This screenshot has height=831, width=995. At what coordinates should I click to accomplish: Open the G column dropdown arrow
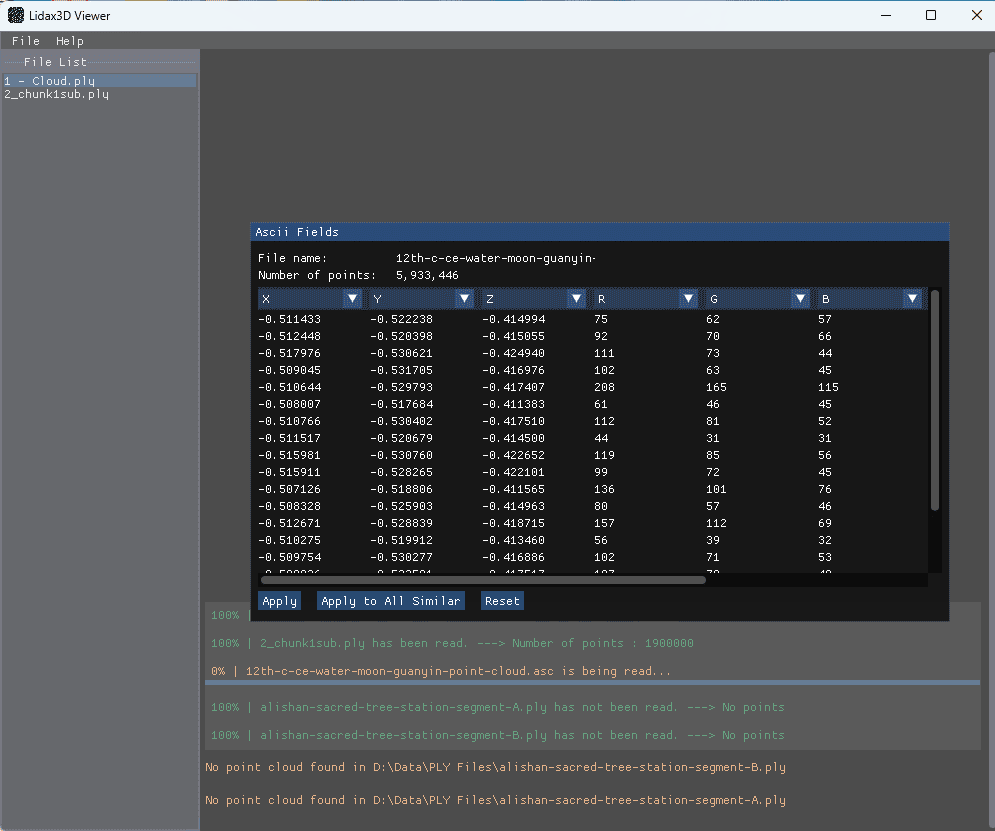coord(800,299)
